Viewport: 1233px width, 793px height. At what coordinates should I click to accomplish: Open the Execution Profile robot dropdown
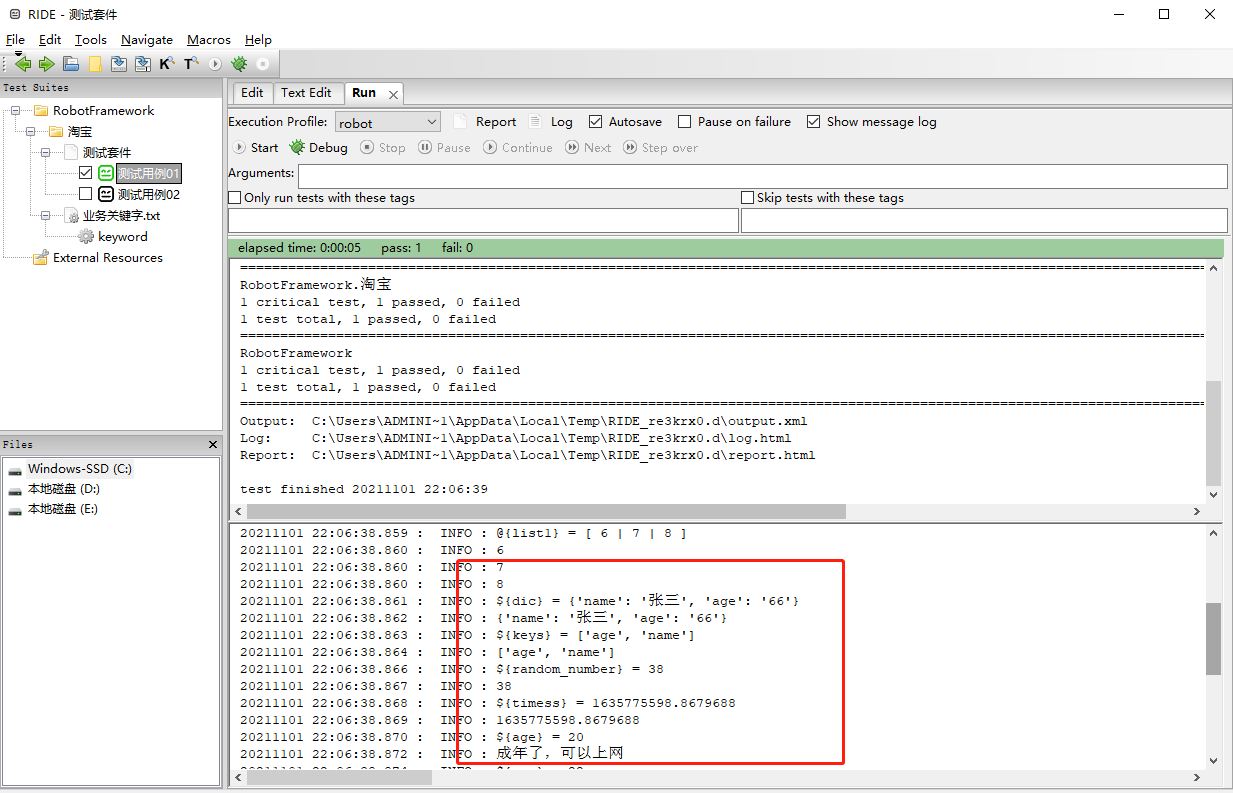(x=387, y=122)
